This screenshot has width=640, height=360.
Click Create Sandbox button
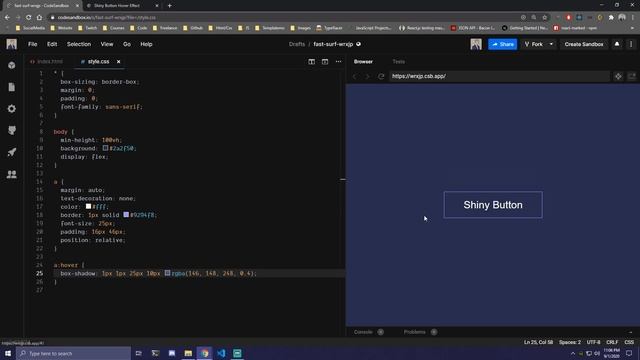pyautogui.click(x=584, y=44)
